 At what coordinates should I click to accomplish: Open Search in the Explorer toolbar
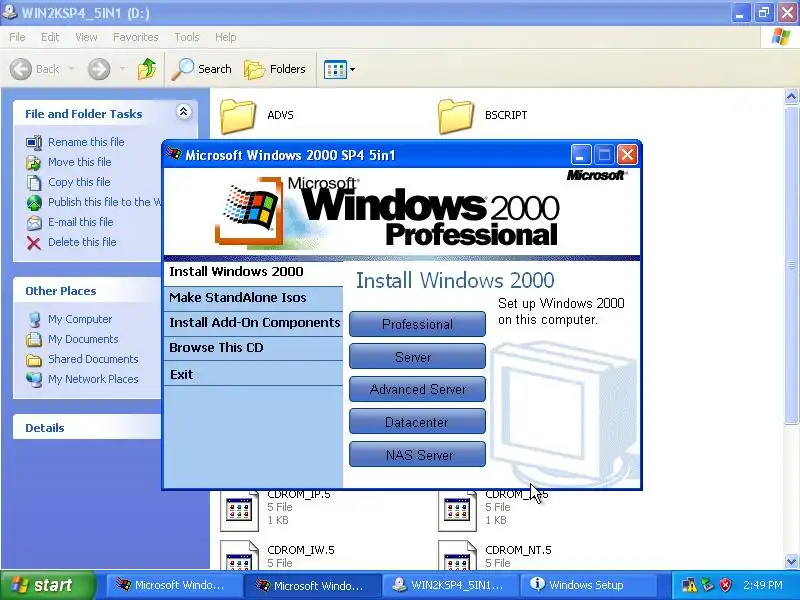click(201, 69)
